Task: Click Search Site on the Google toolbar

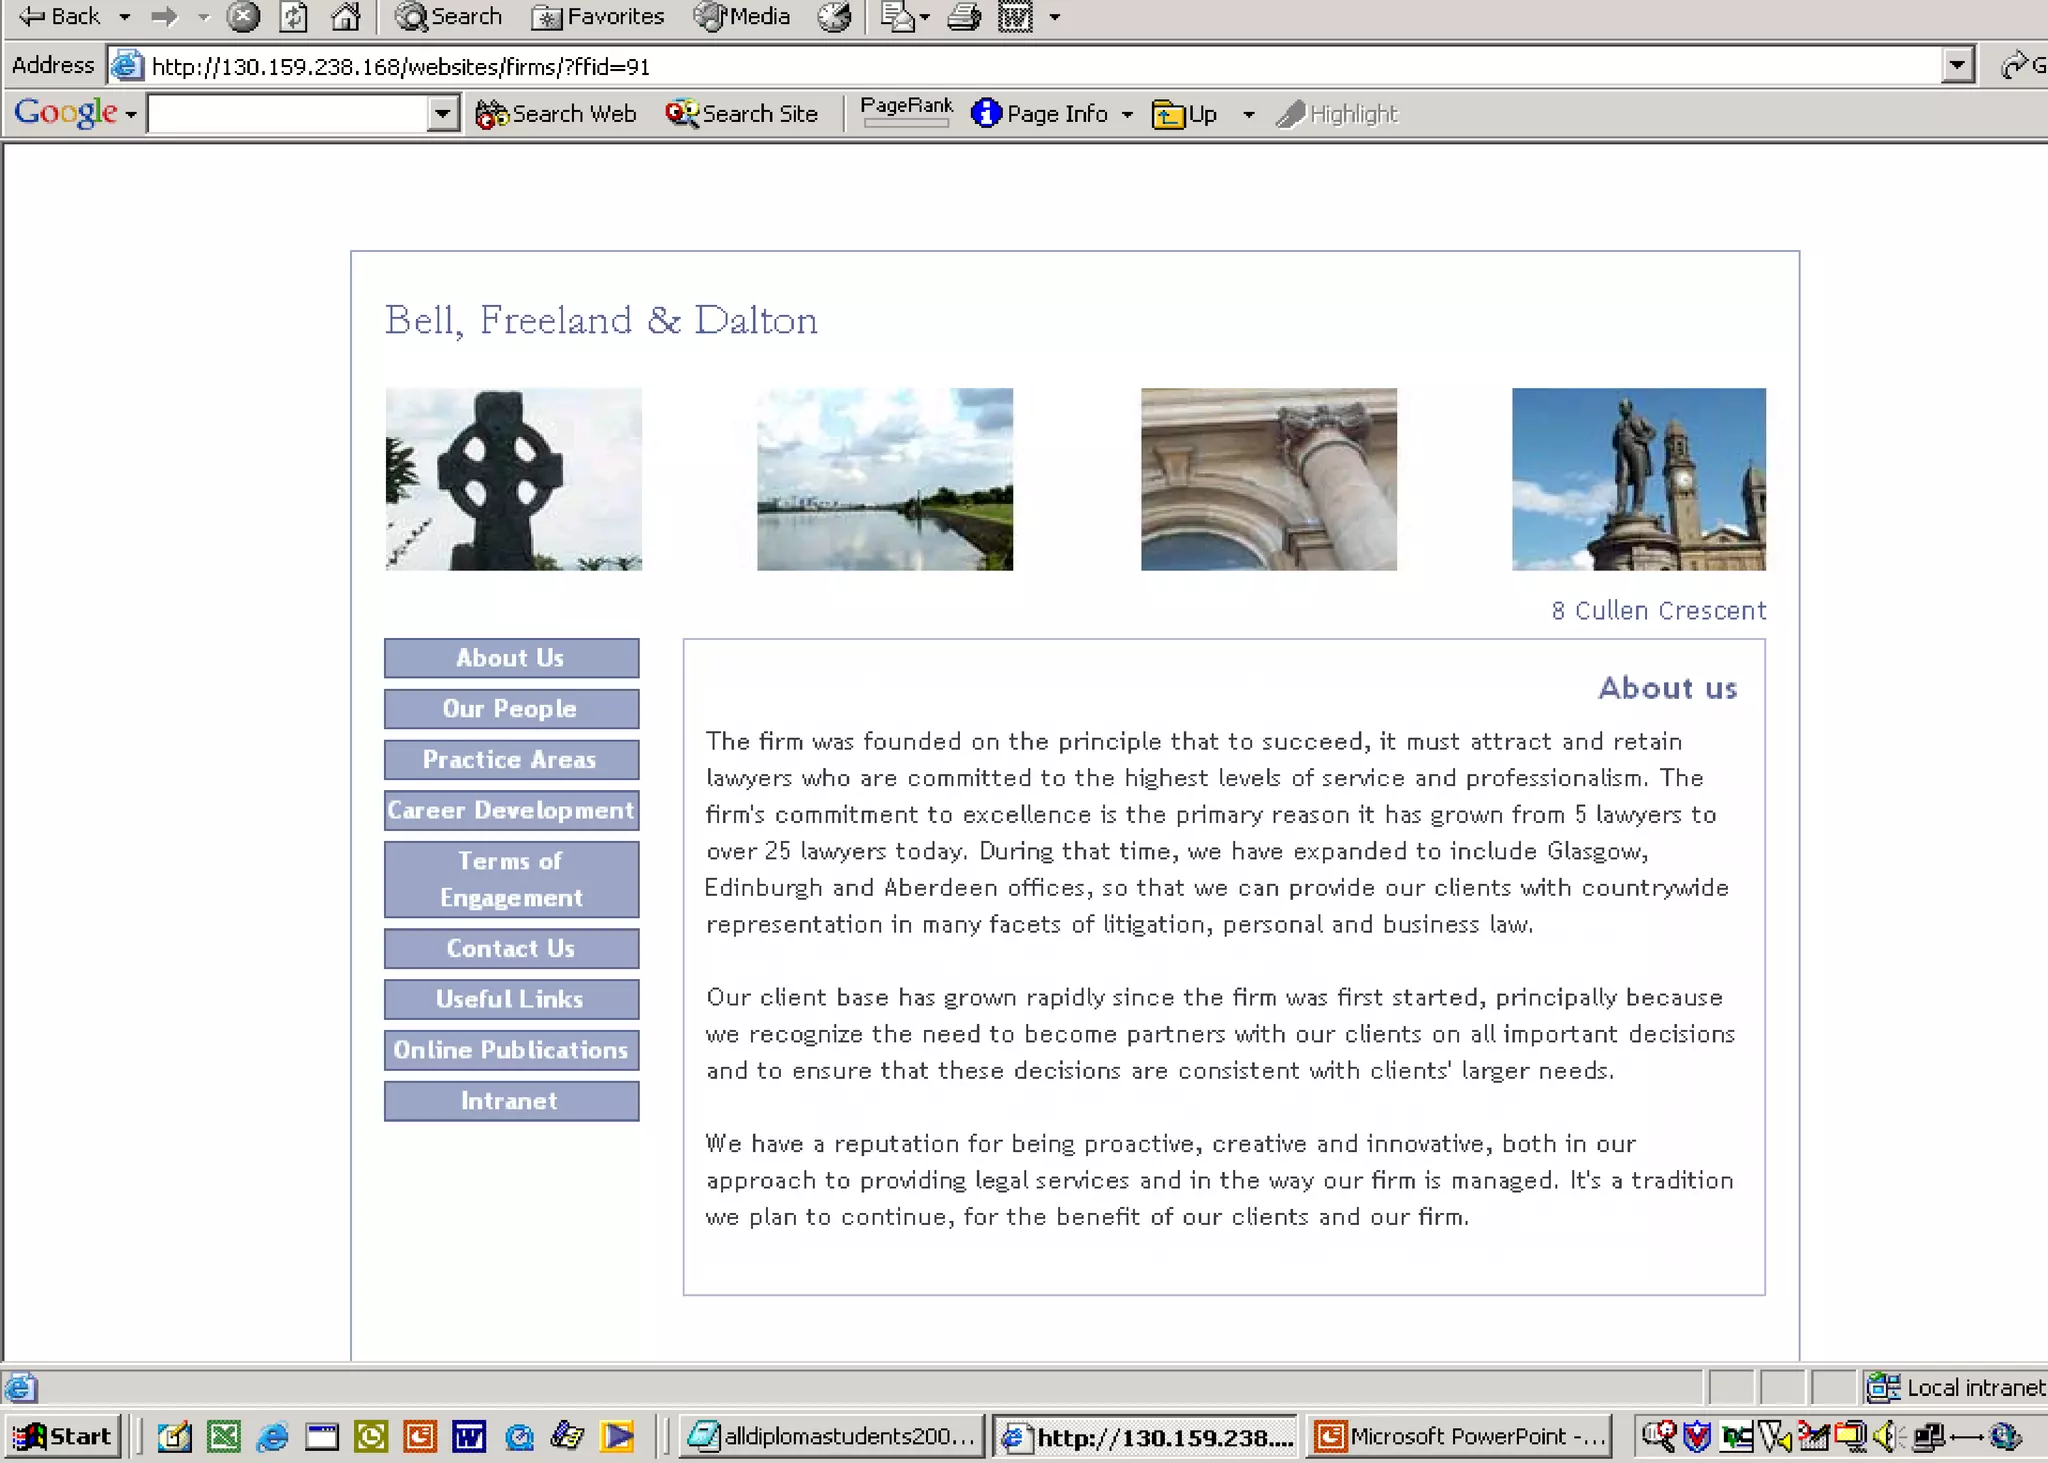Action: pos(742,114)
